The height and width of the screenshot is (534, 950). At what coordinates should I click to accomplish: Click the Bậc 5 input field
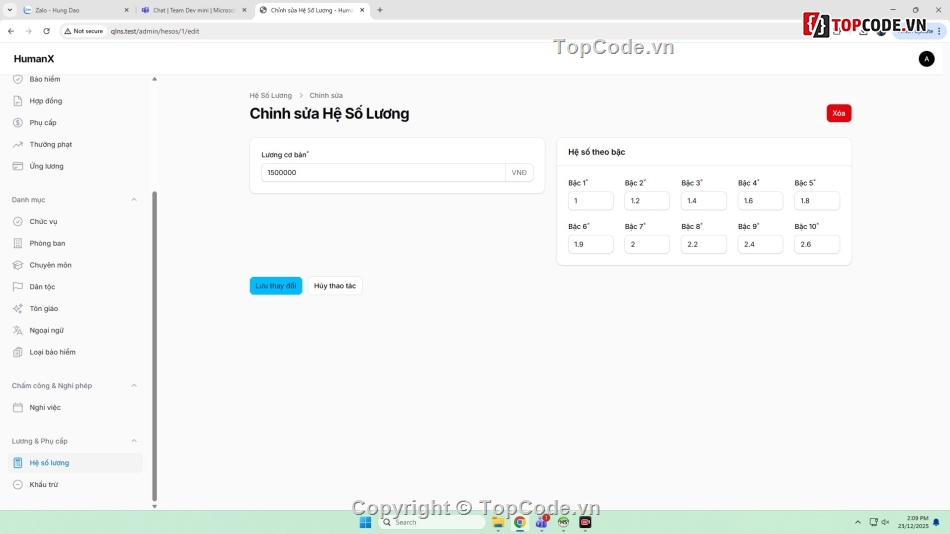coord(817,201)
